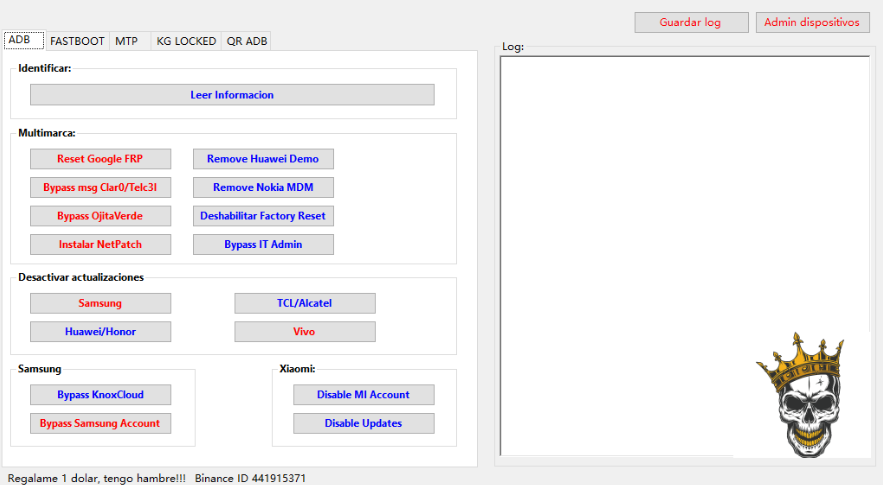Click Bypass OjitaVerde button
Screen dimensions: 883x485
click(x=100, y=216)
